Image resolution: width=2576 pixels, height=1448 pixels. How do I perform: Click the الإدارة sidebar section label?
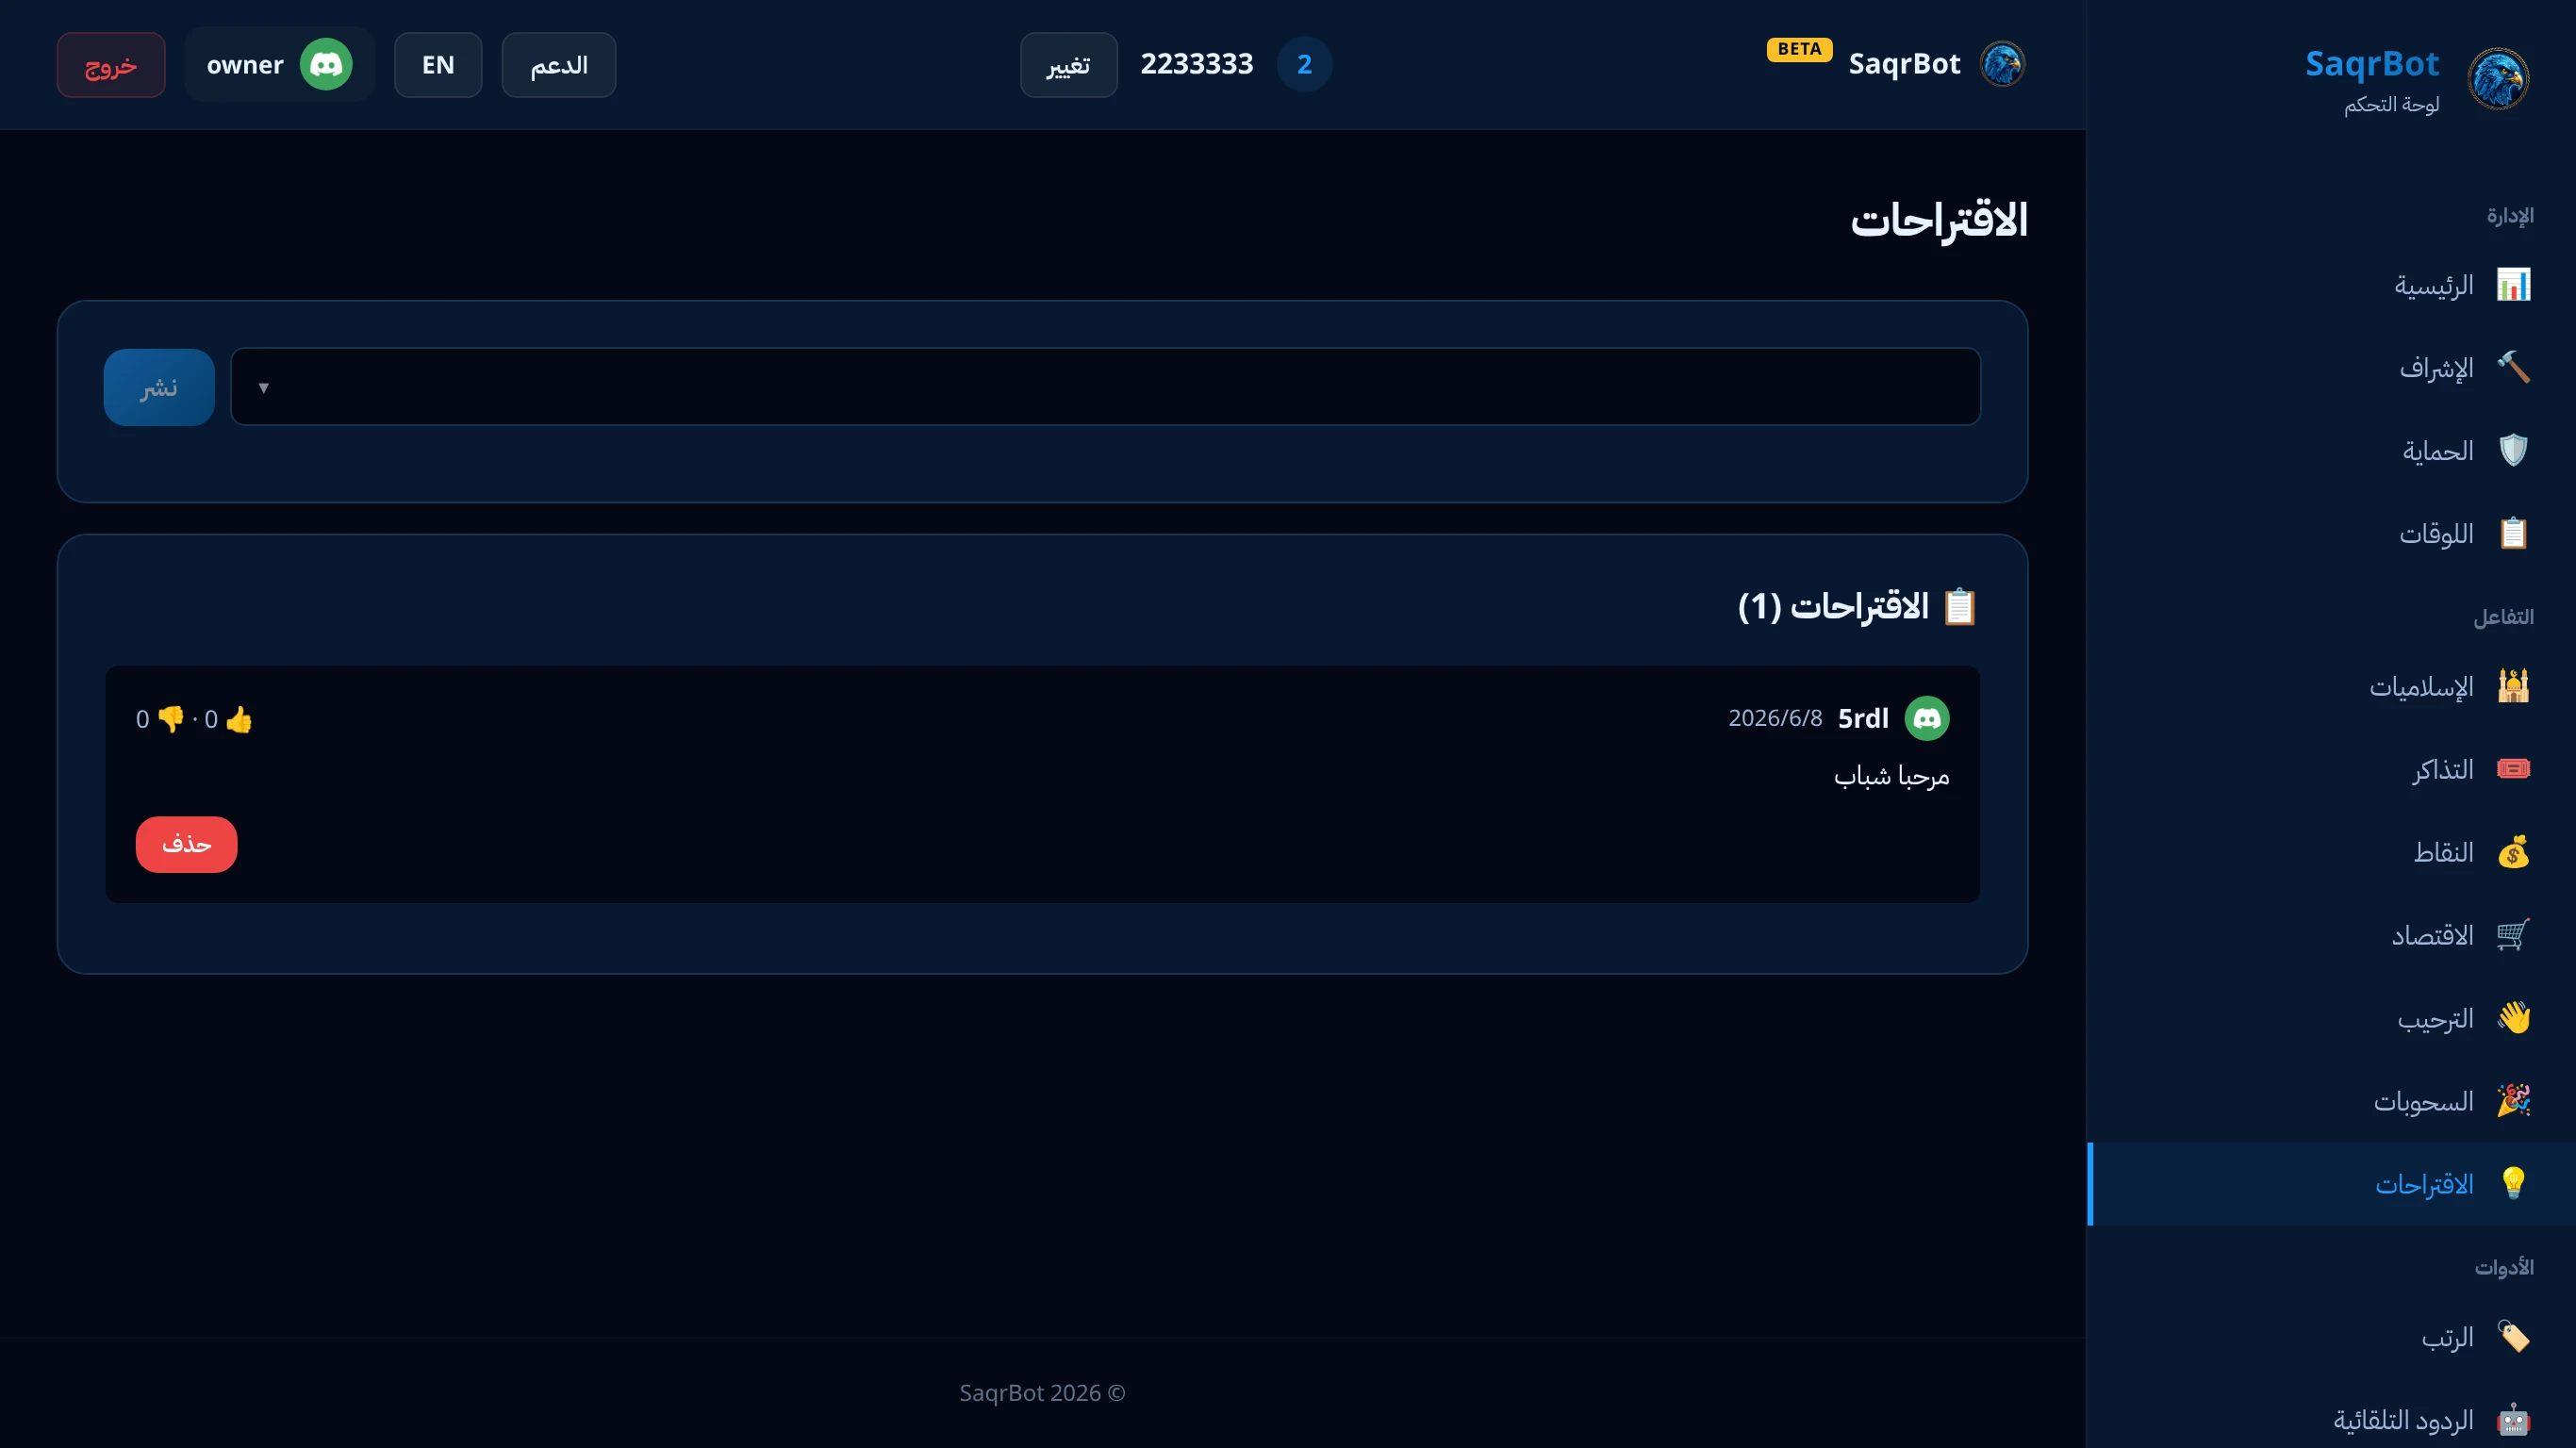pyautogui.click(x=2510, y=216)
